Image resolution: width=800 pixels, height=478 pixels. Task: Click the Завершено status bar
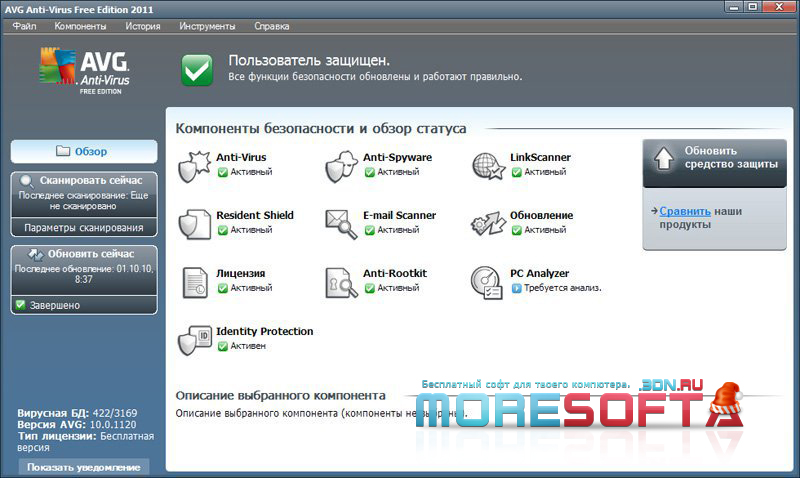tap(84, 305)
